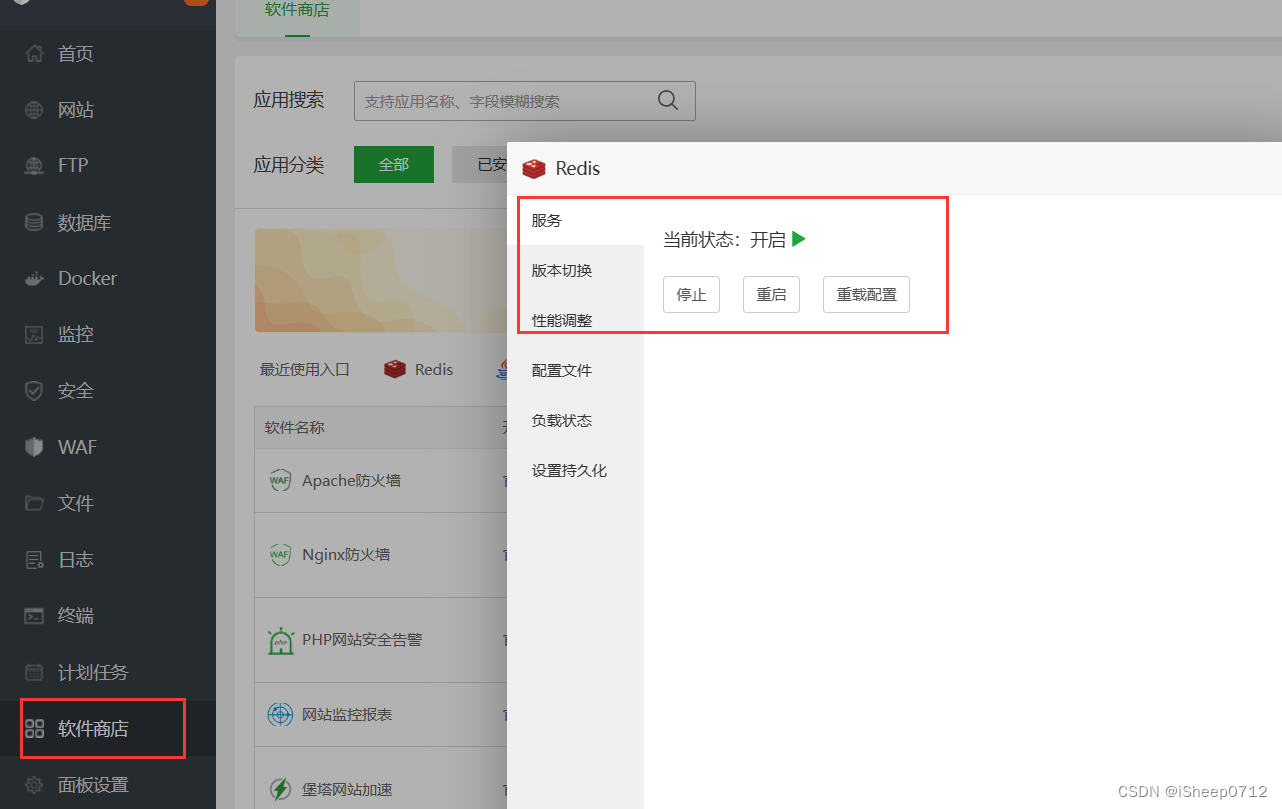Click the calendar icon beside 计划任务

click(x=35, y=672)
